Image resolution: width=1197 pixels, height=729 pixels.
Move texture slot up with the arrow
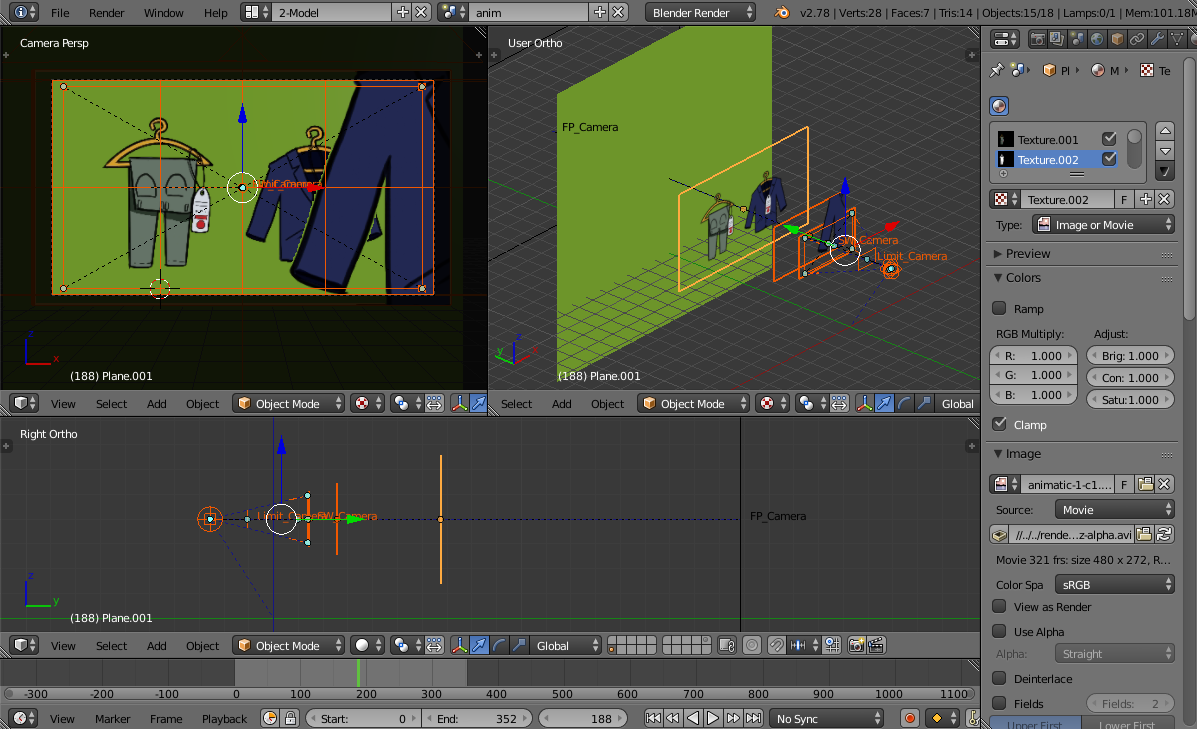click(x=1165, y=131)
